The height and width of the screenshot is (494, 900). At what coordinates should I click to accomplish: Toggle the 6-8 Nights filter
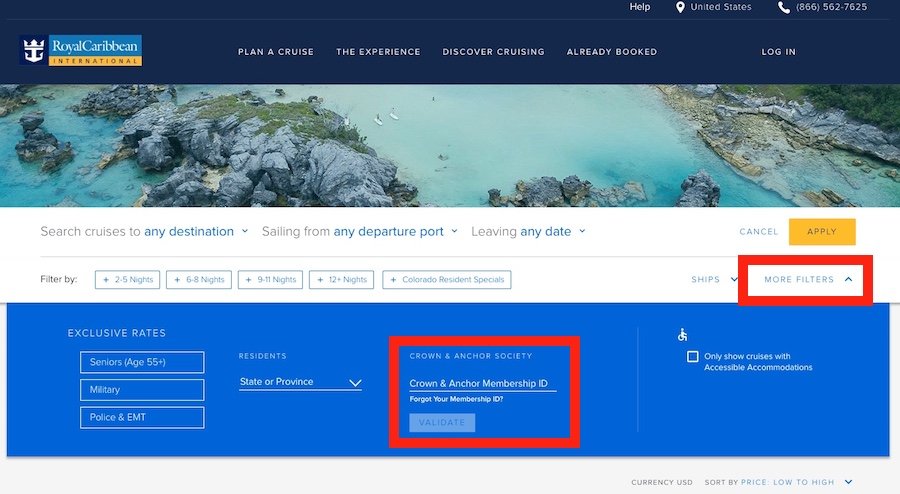[199, 279]
